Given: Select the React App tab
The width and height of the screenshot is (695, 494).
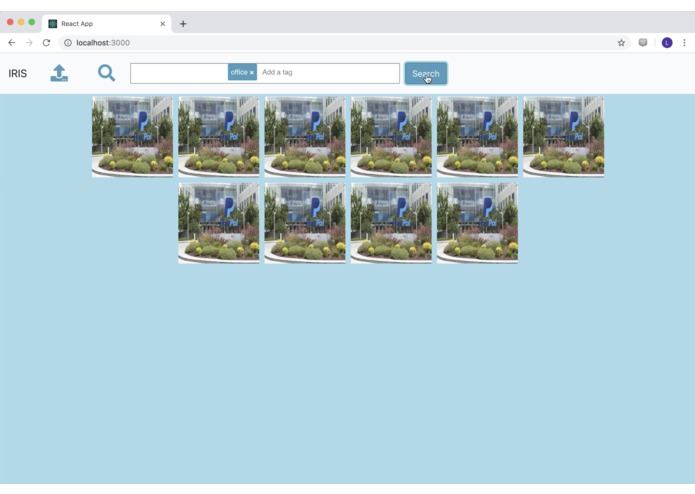Looking at the screenshot, I should pyautogui.click(x=106, y=24).
